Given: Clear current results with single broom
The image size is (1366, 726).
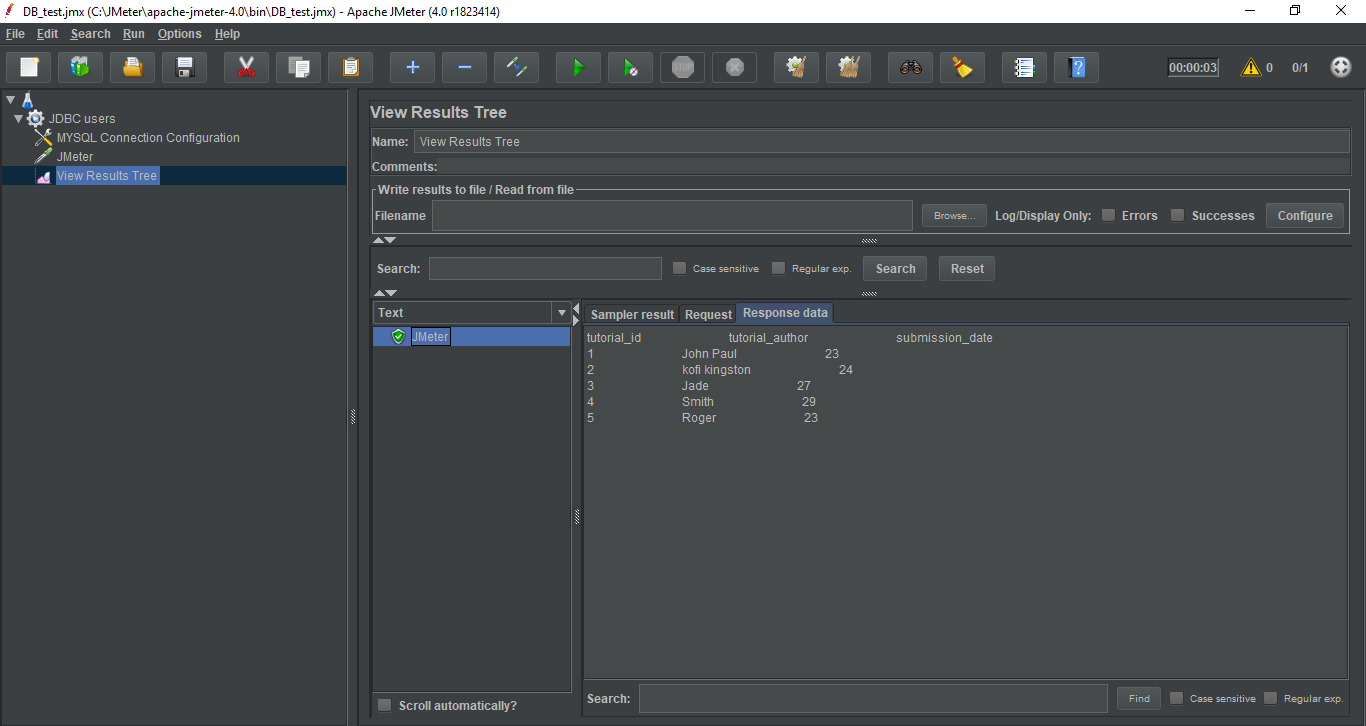Looking at the screenshot, I should tap(797, 68).
